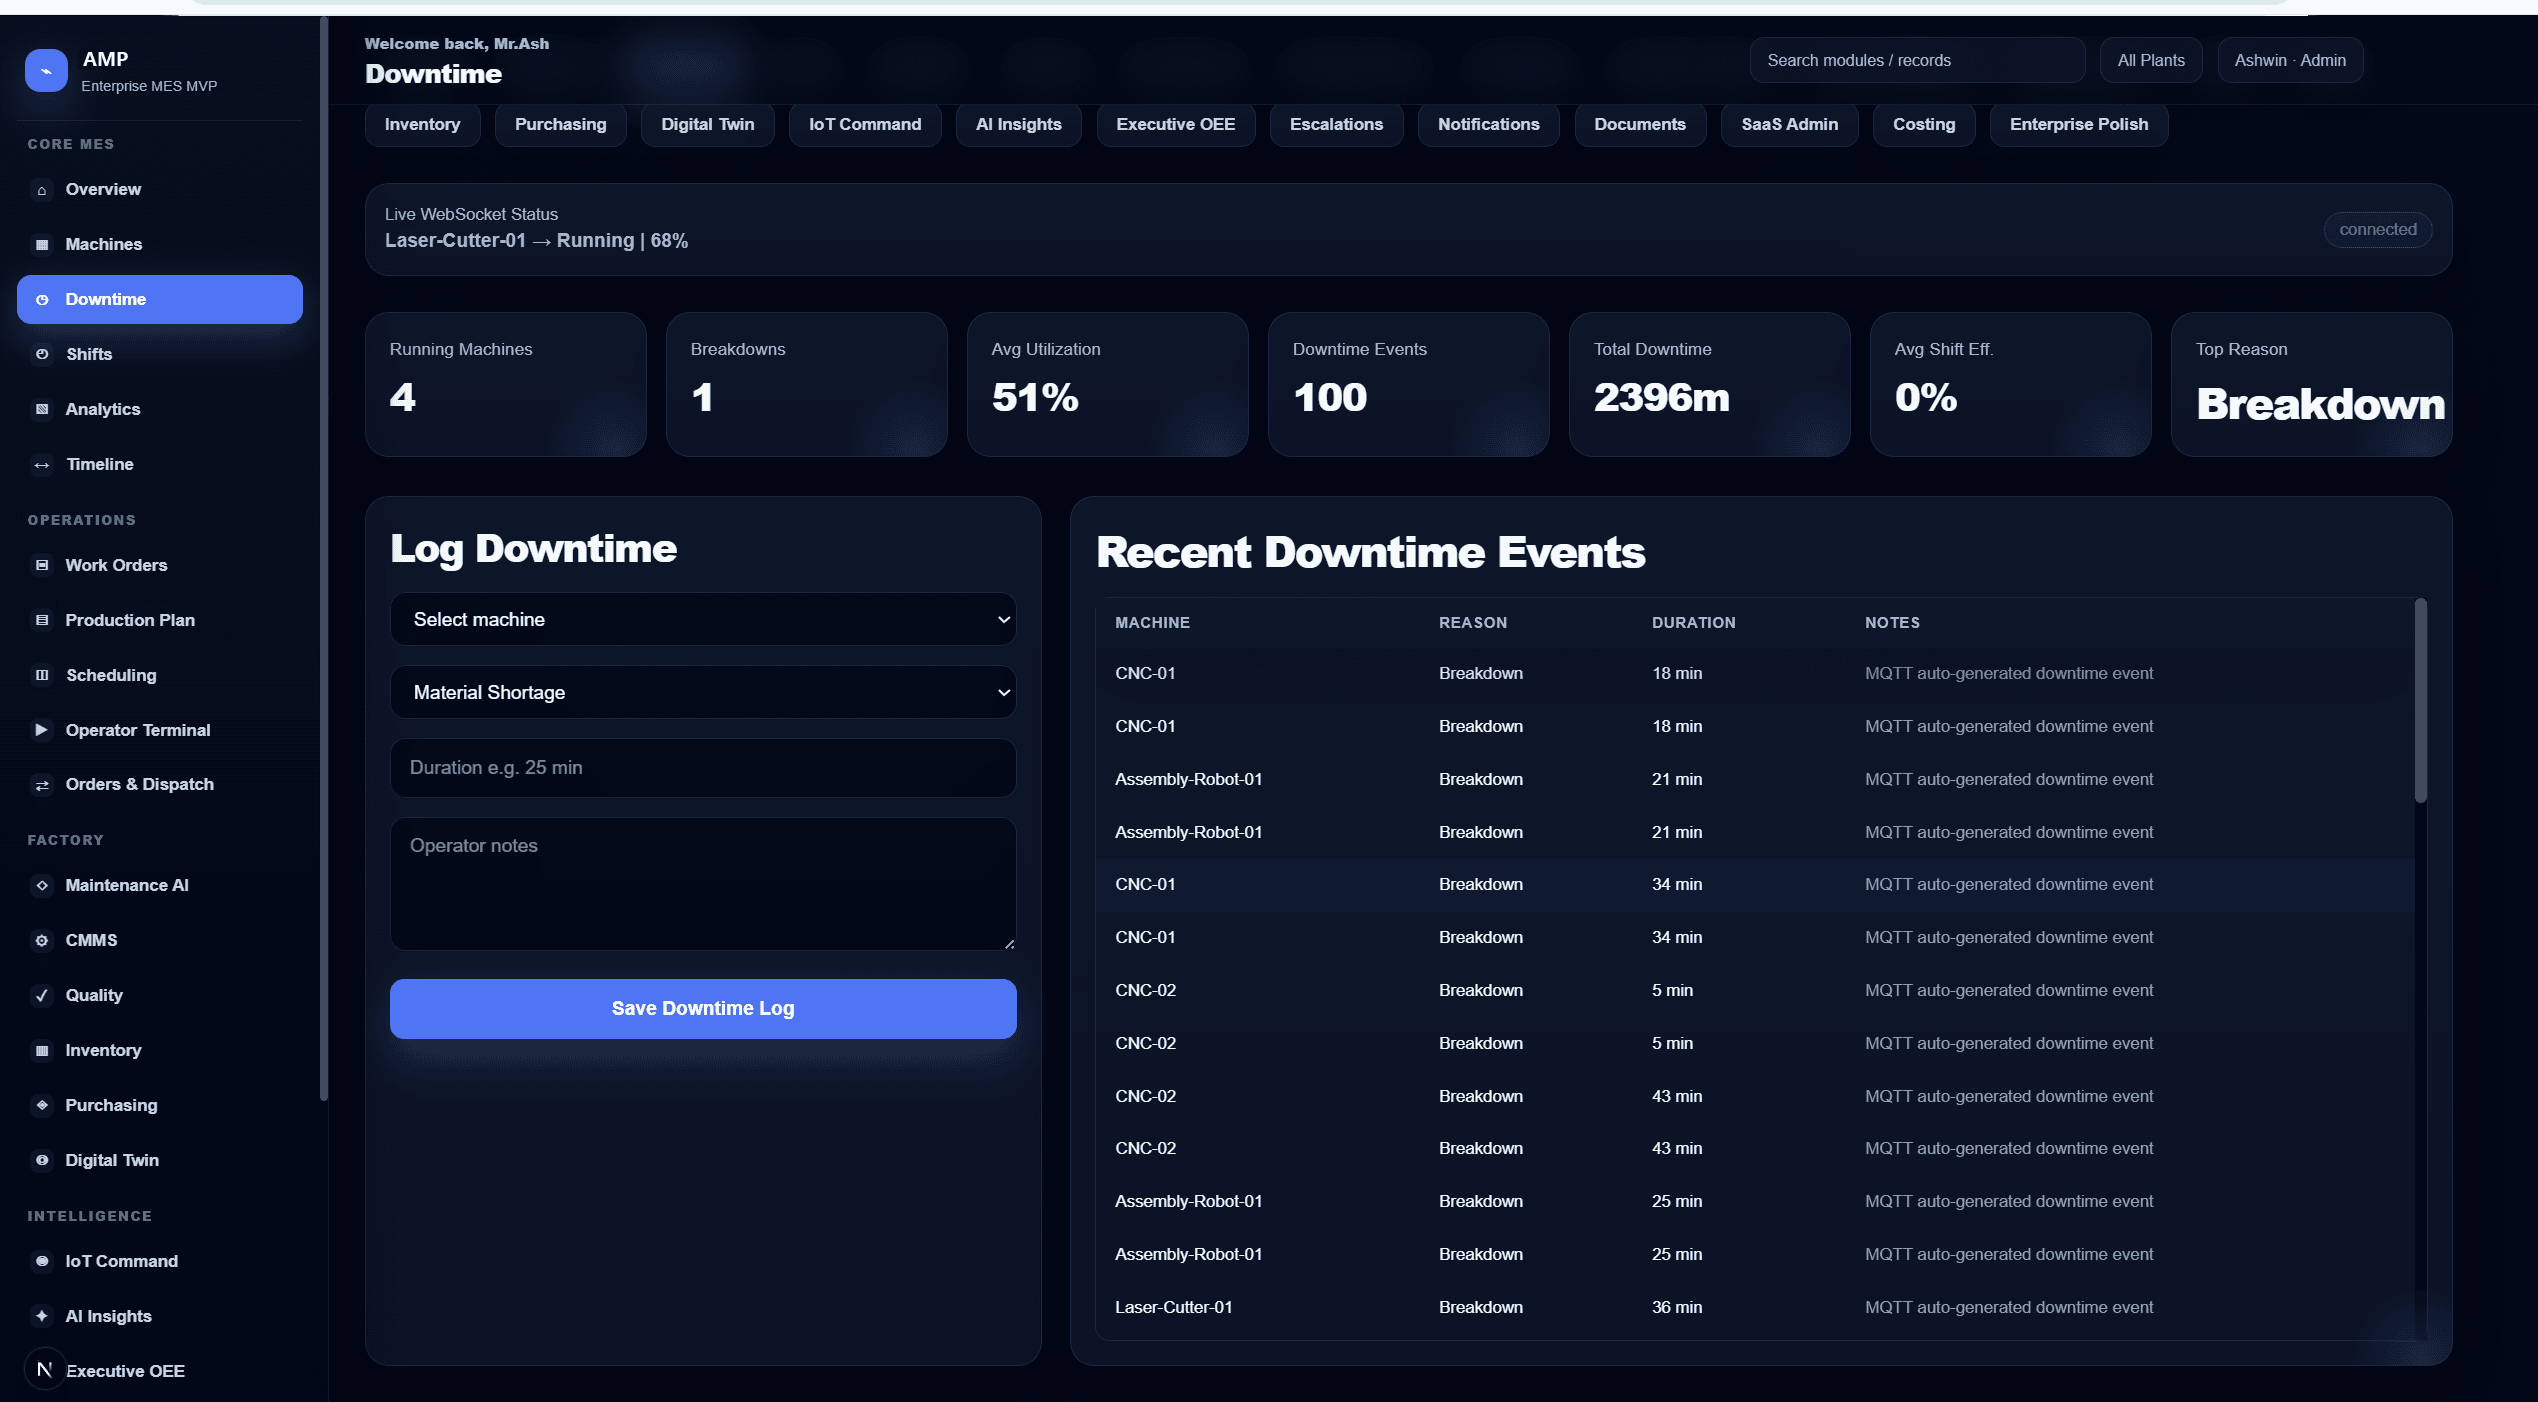Viewport: 2538px width, 1402px height.
Task: Open the Select machine dropdown
Action: tap(703, 619)
